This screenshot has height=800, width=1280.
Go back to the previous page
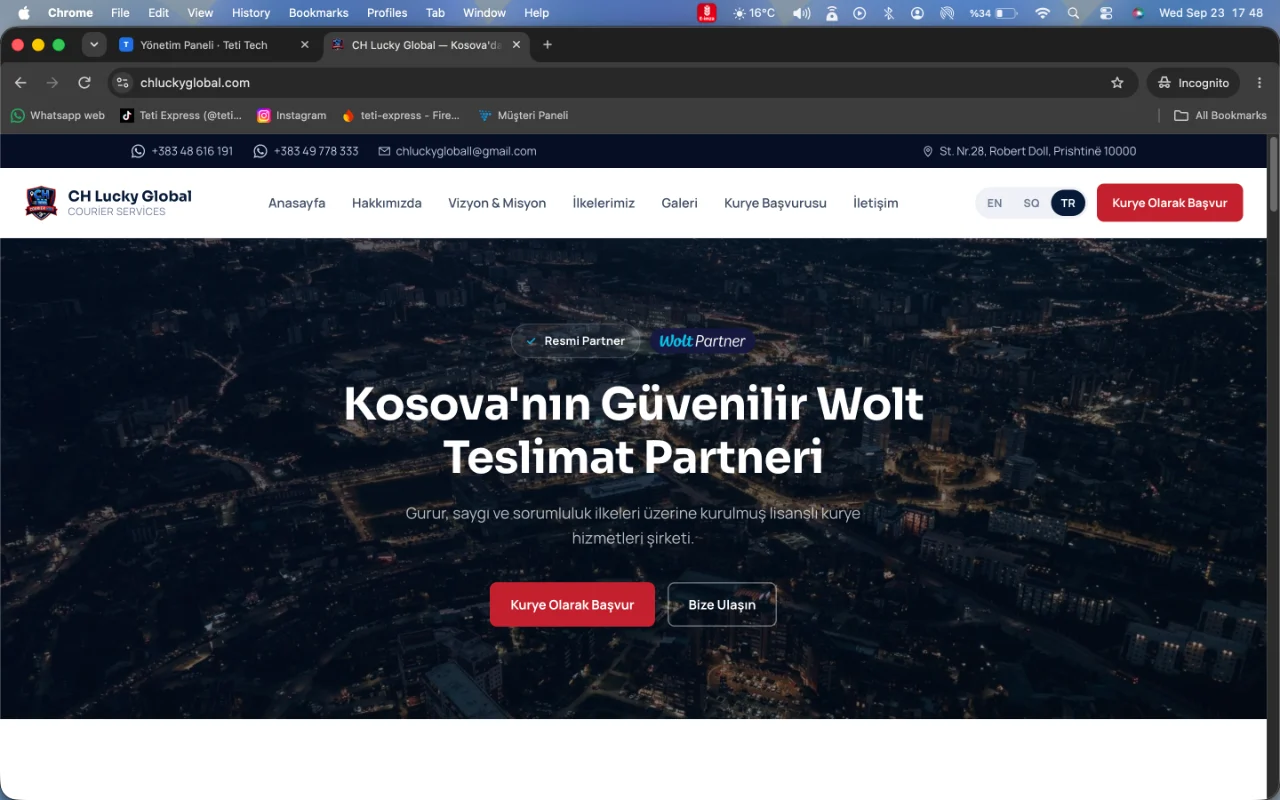20,83
